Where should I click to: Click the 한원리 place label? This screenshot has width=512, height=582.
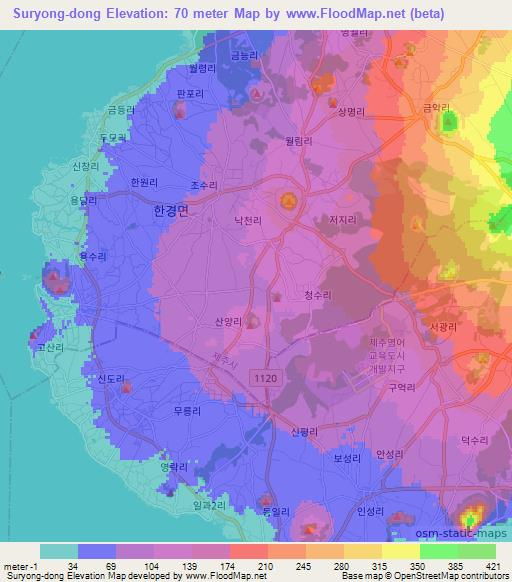(x=144, y=183)
